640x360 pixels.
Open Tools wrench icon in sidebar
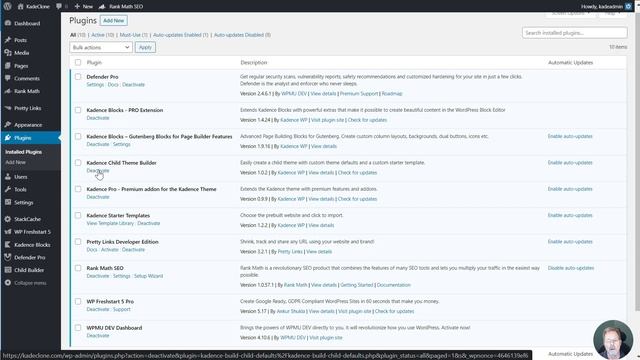(8, 189)
